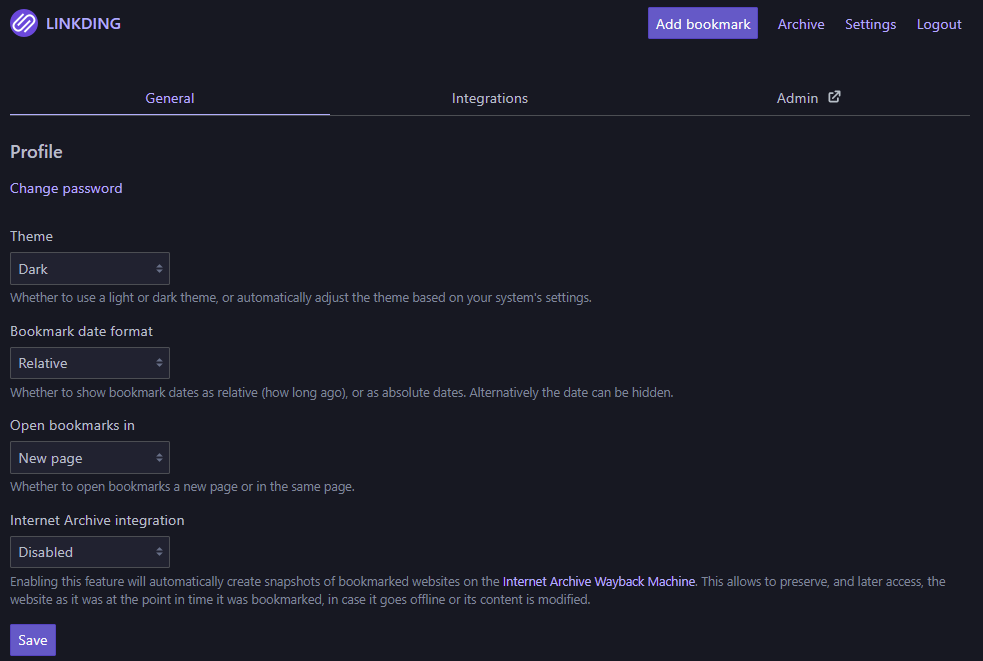Go to Settings in the navigation bar
The height and width of the screenshot is (661, 983).
(x=870, y=24)
